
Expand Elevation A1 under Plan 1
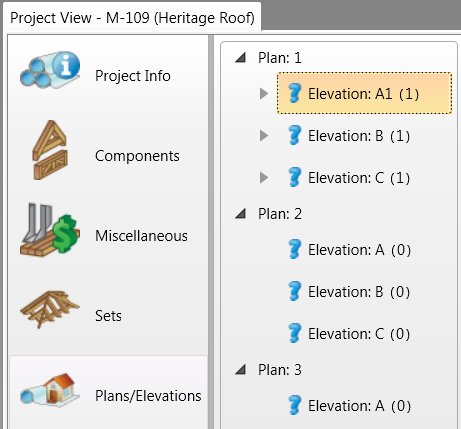coord(264,94)
